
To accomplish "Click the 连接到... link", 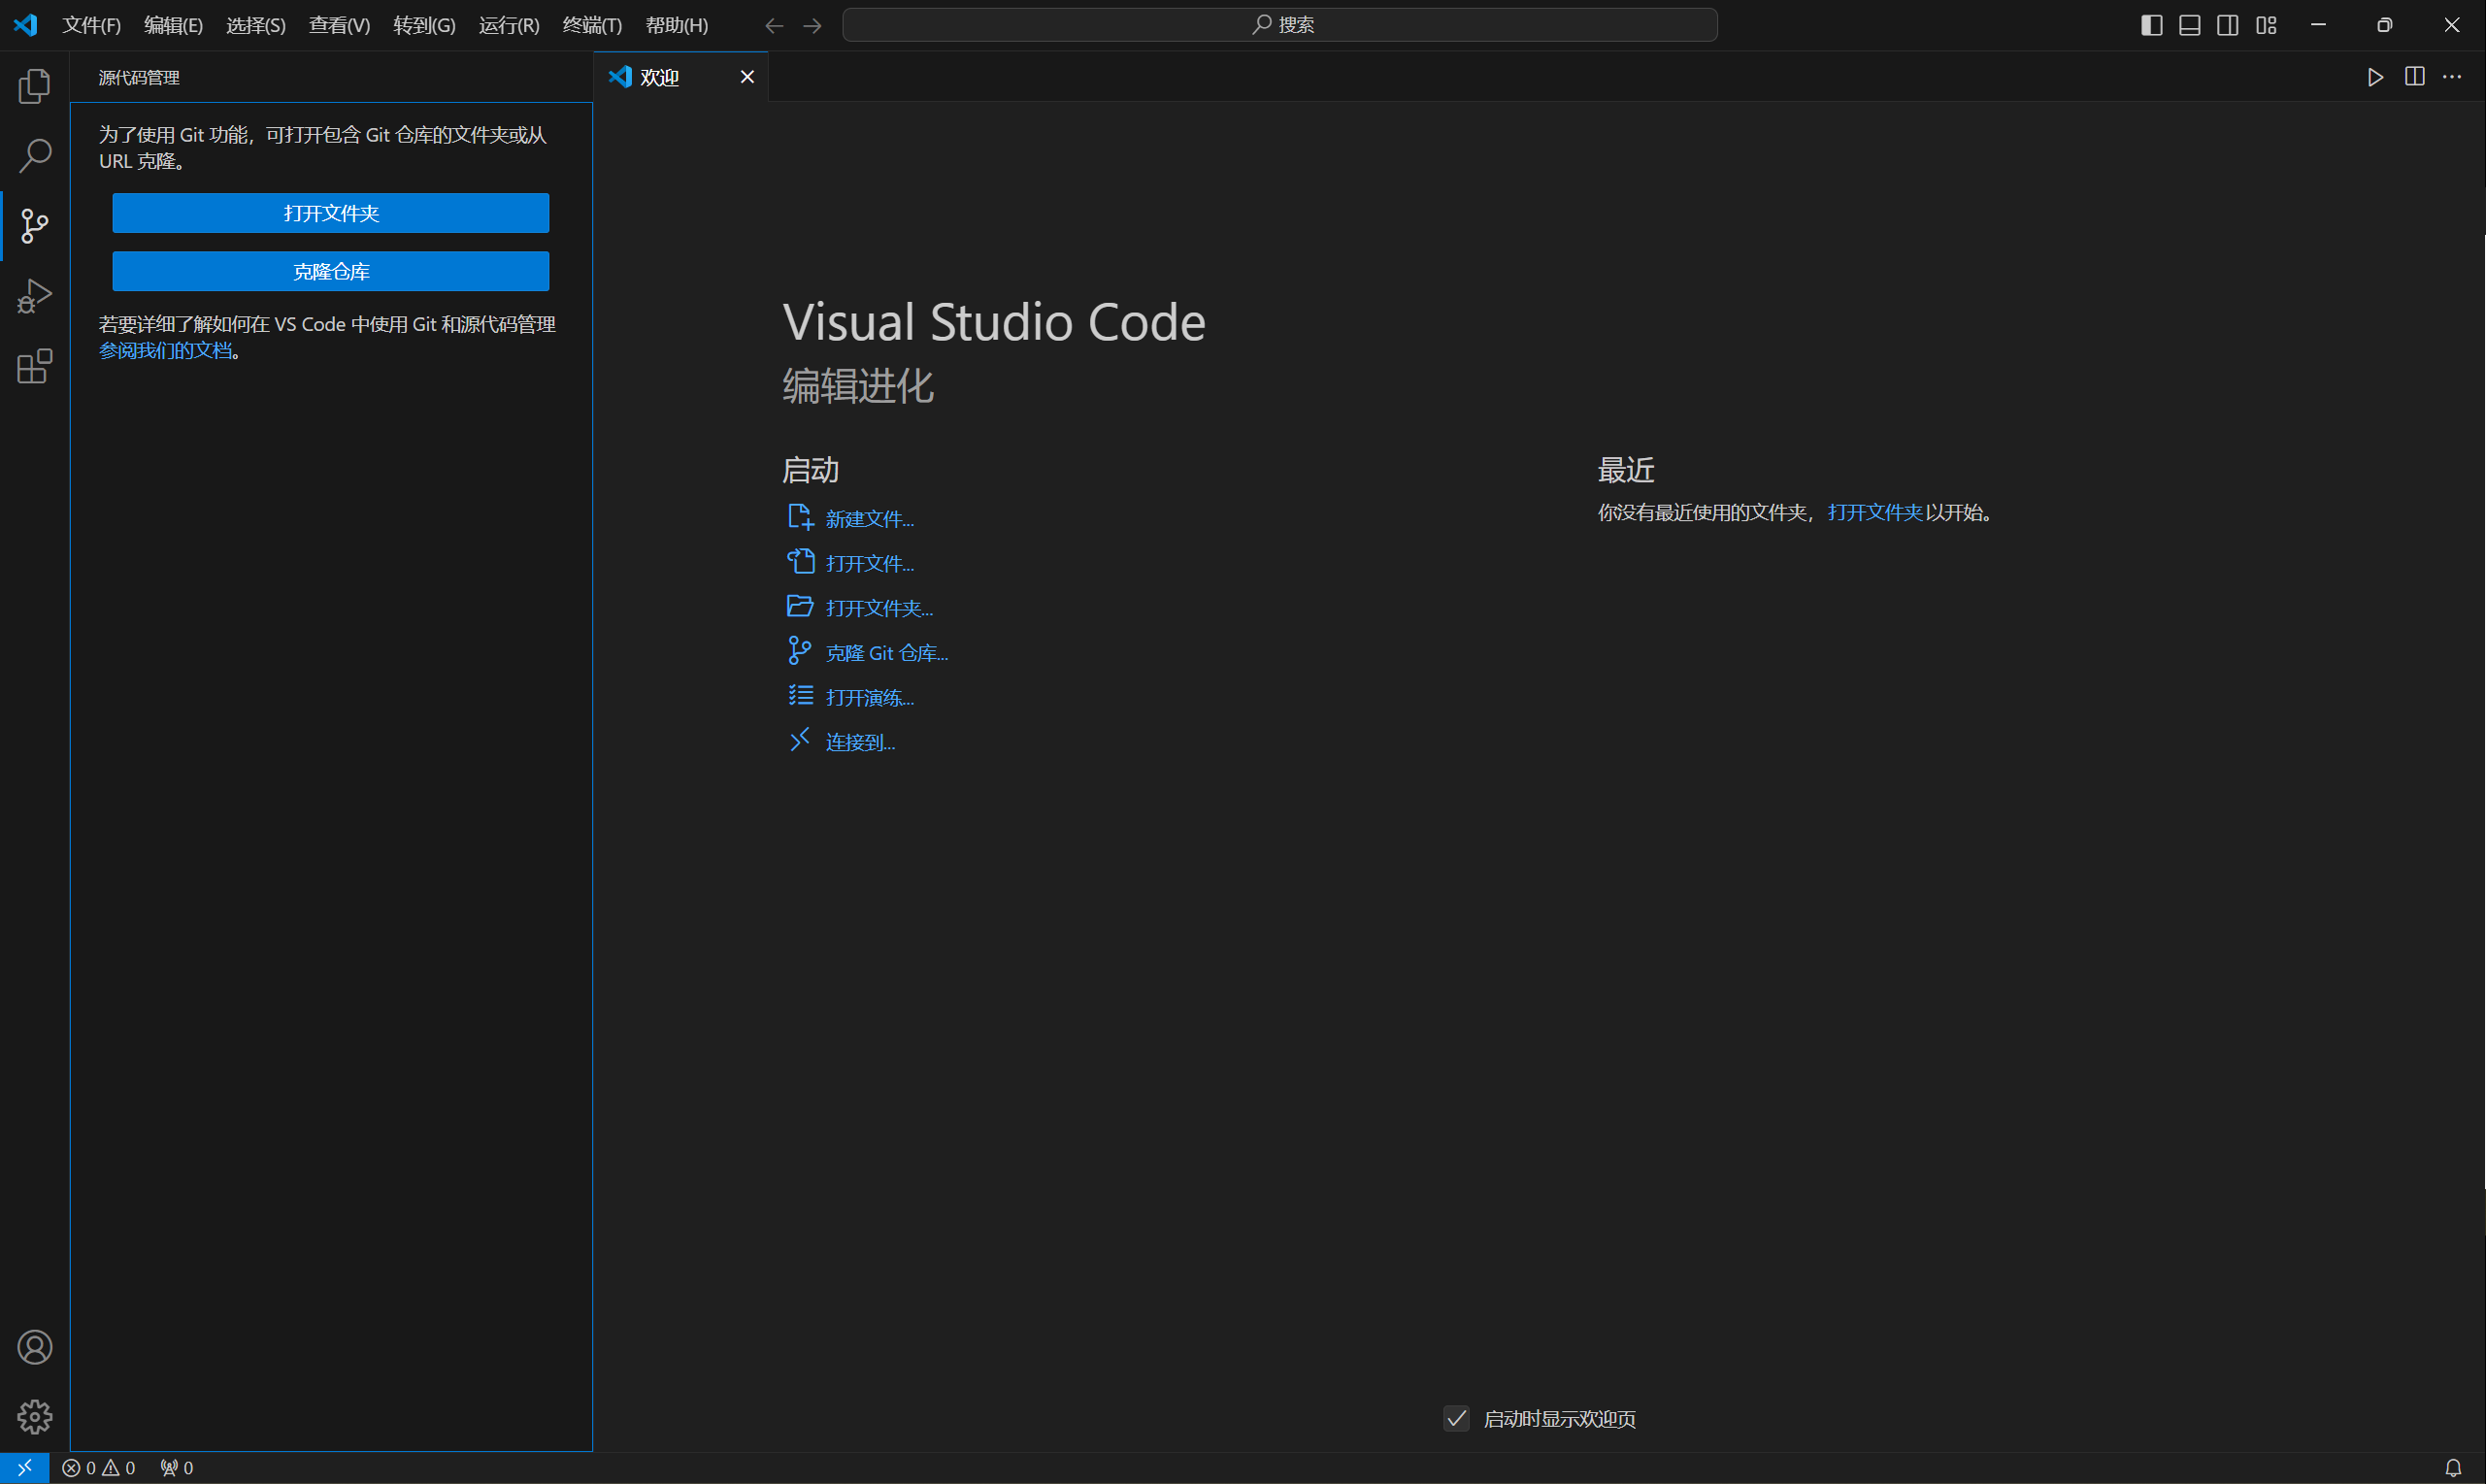I will [x=861, y=742].
